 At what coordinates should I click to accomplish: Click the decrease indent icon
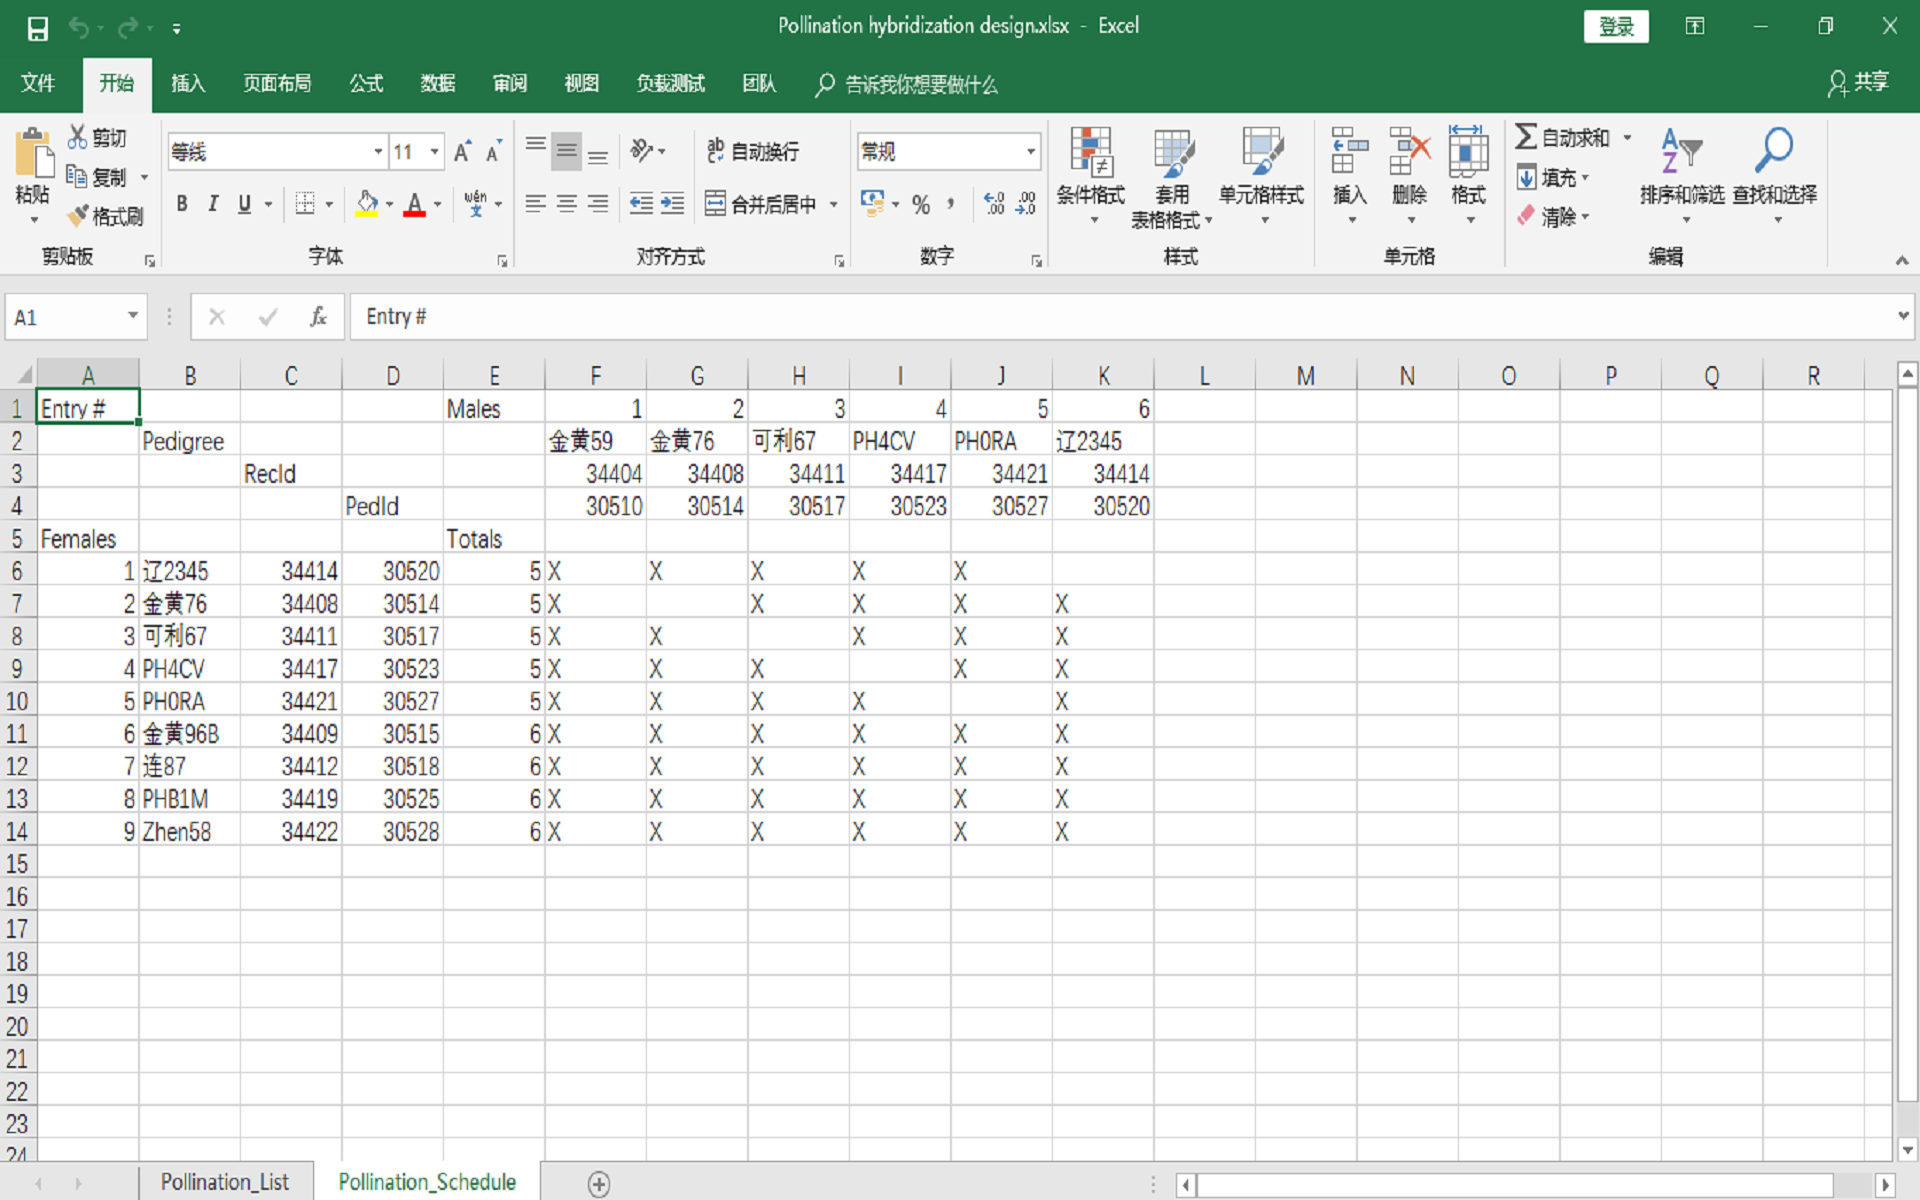coord(641,204)
